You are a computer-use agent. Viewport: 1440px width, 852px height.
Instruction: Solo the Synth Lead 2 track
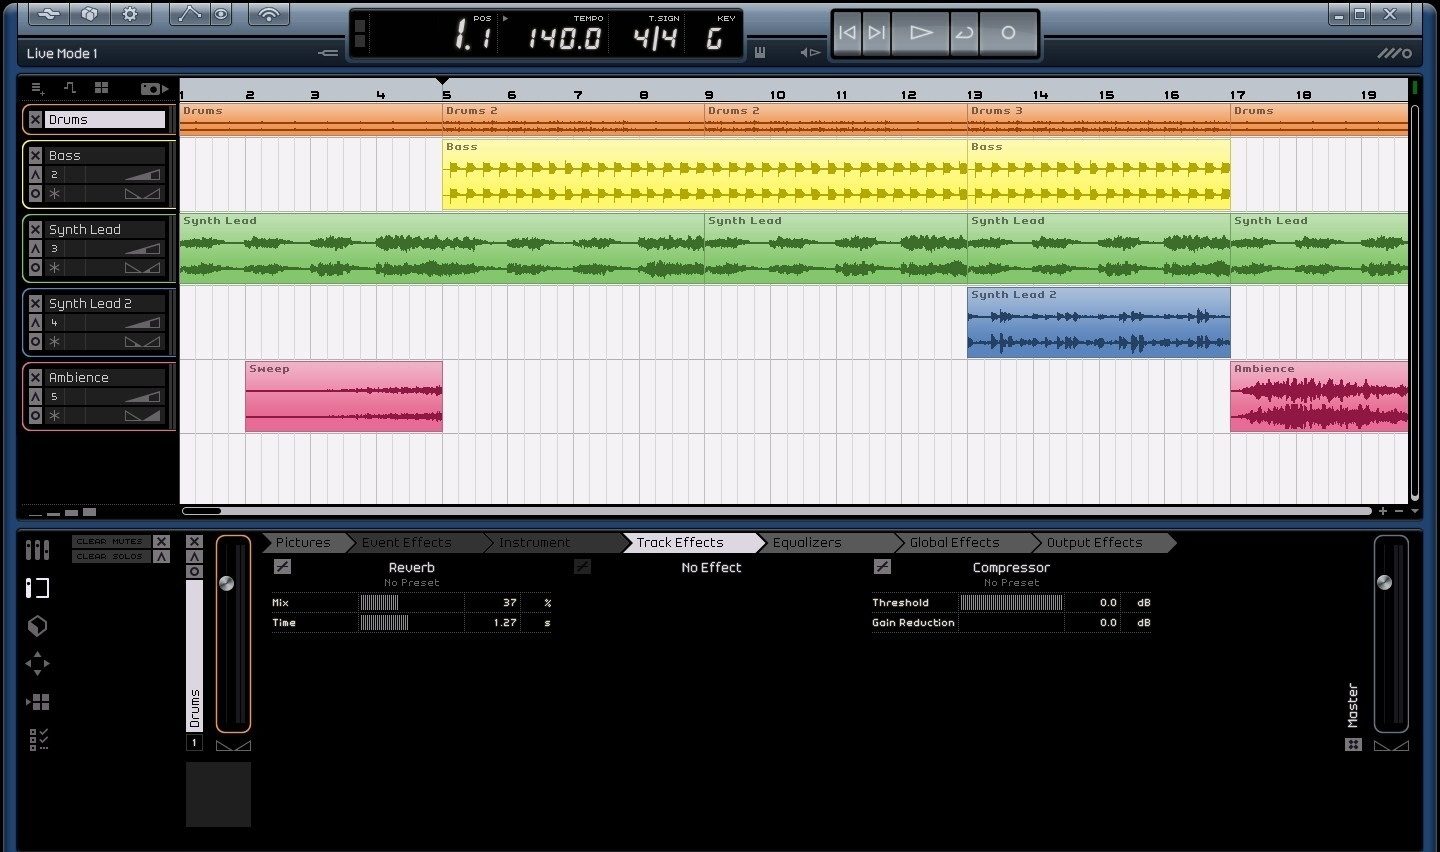(x=35, y=322)
